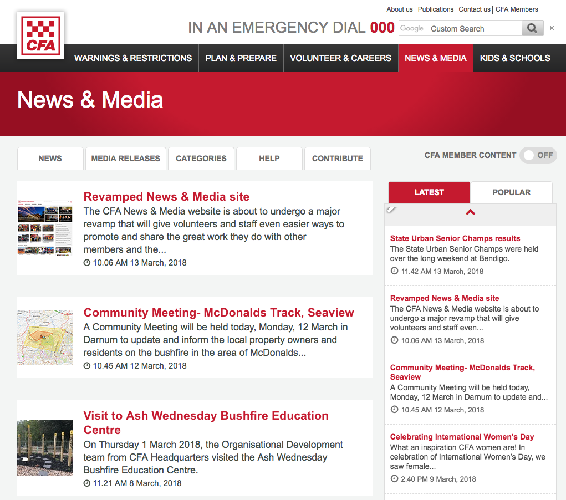
Task: Switch to the Contribute tab
Action: click(338, 158)
